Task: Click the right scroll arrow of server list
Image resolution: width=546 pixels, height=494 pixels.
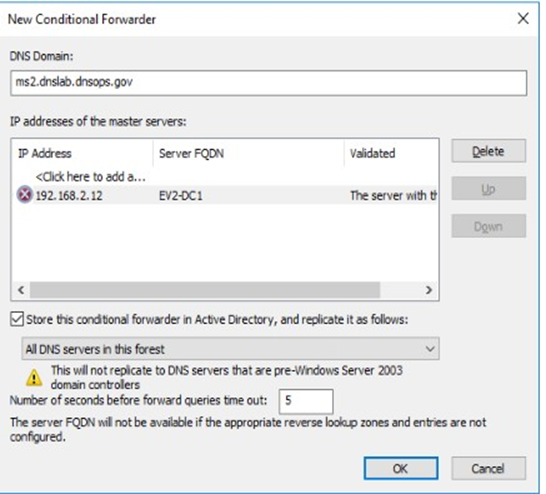Action: [429, 290]
